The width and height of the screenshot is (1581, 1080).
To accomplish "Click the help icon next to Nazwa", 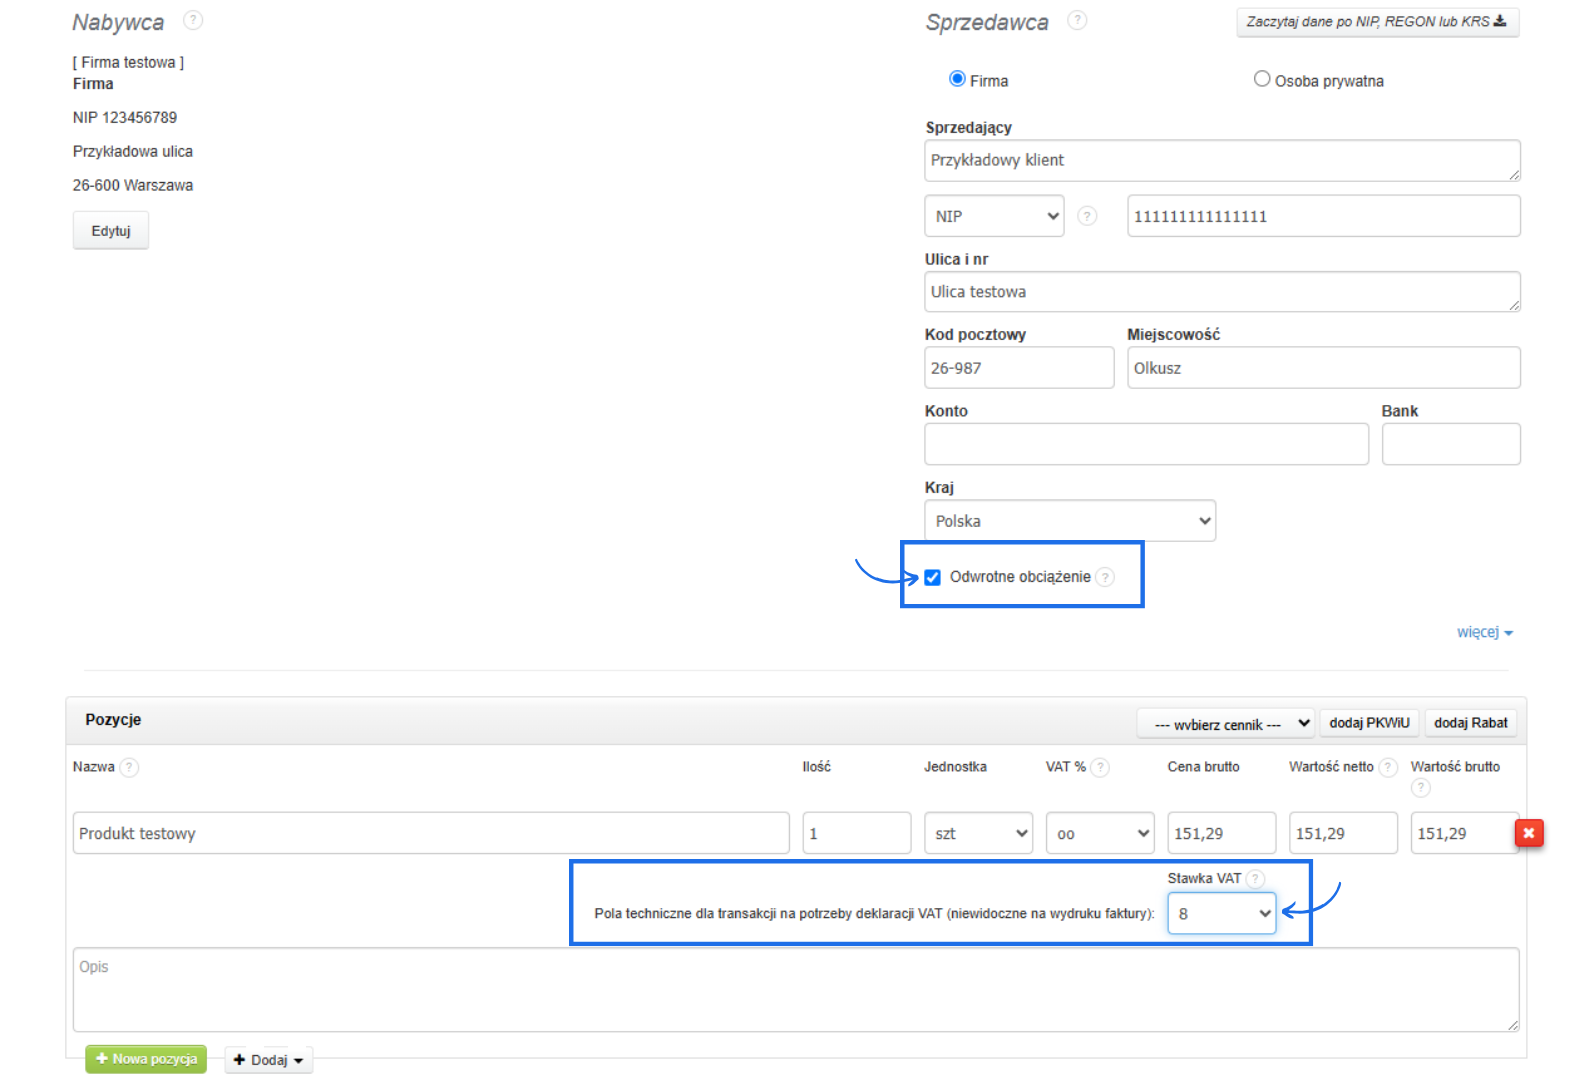I will click(x=129, y=767).
